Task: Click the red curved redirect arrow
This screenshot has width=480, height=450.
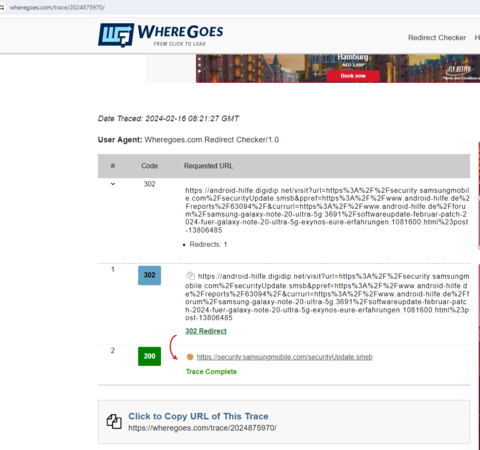Action: 173,347
